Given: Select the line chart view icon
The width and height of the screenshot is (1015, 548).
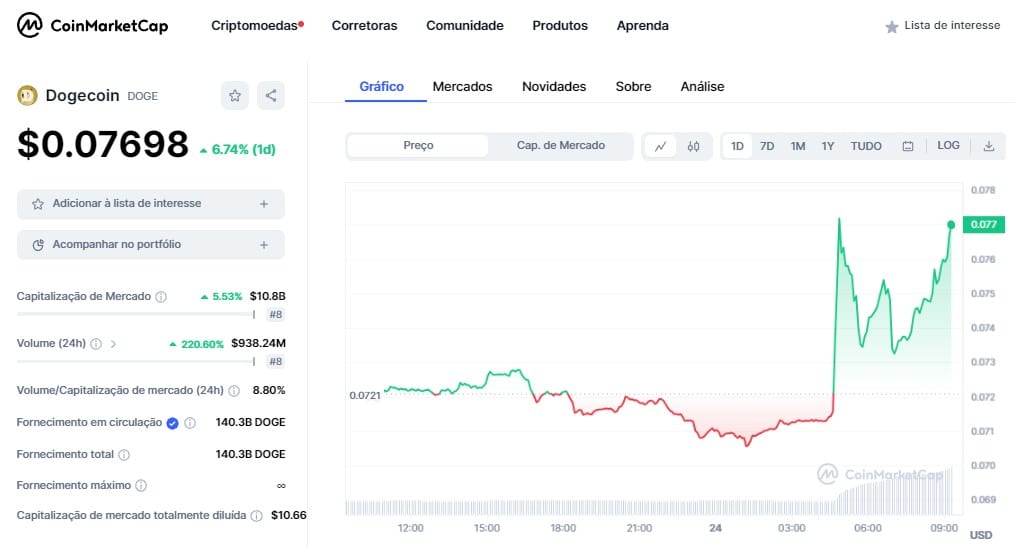Looking at the screenshot, I should click(x=660, y=146).
